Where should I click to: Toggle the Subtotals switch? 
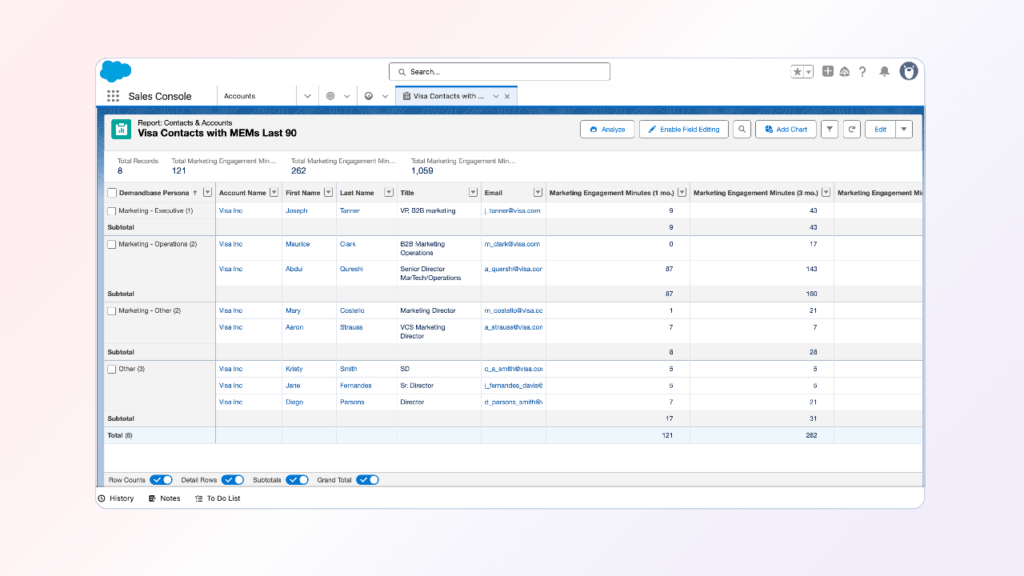[297, 480]
